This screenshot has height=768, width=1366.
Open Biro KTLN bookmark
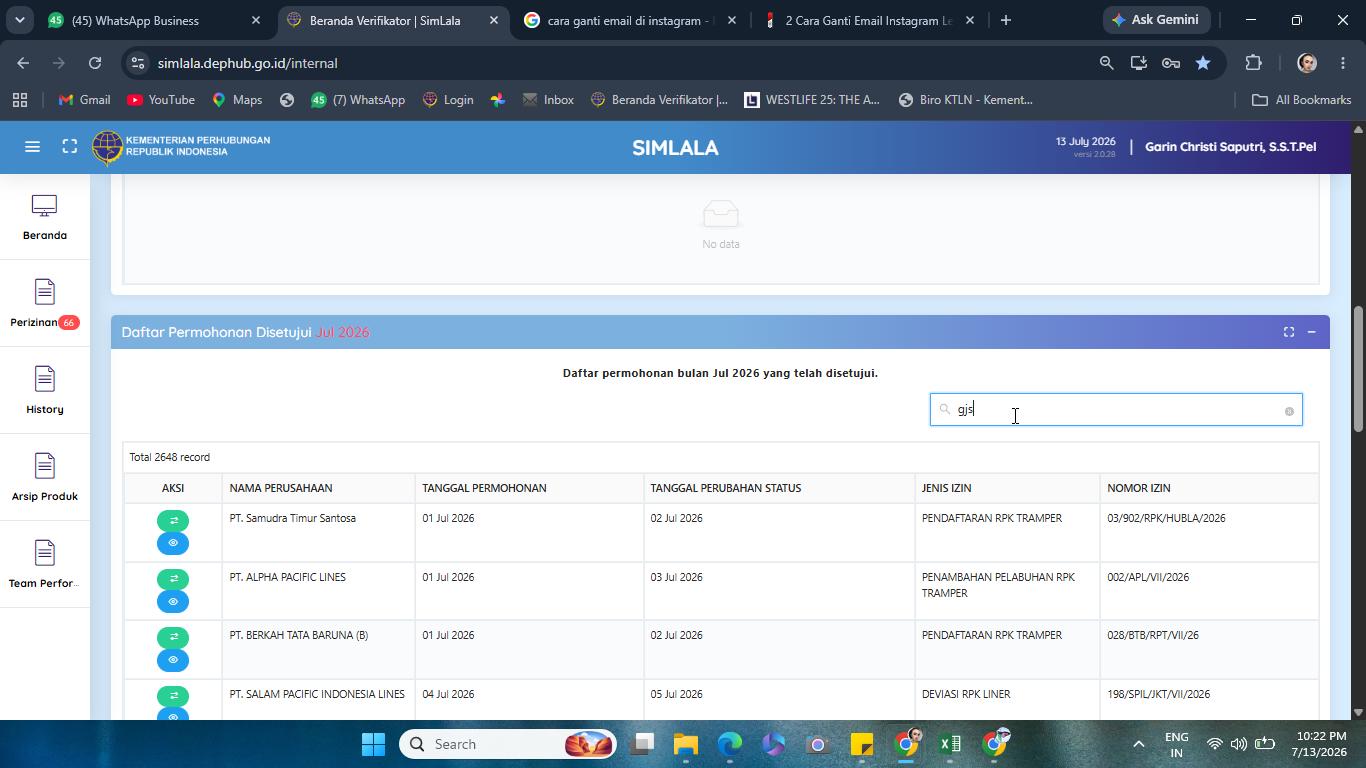pos(966,100)
